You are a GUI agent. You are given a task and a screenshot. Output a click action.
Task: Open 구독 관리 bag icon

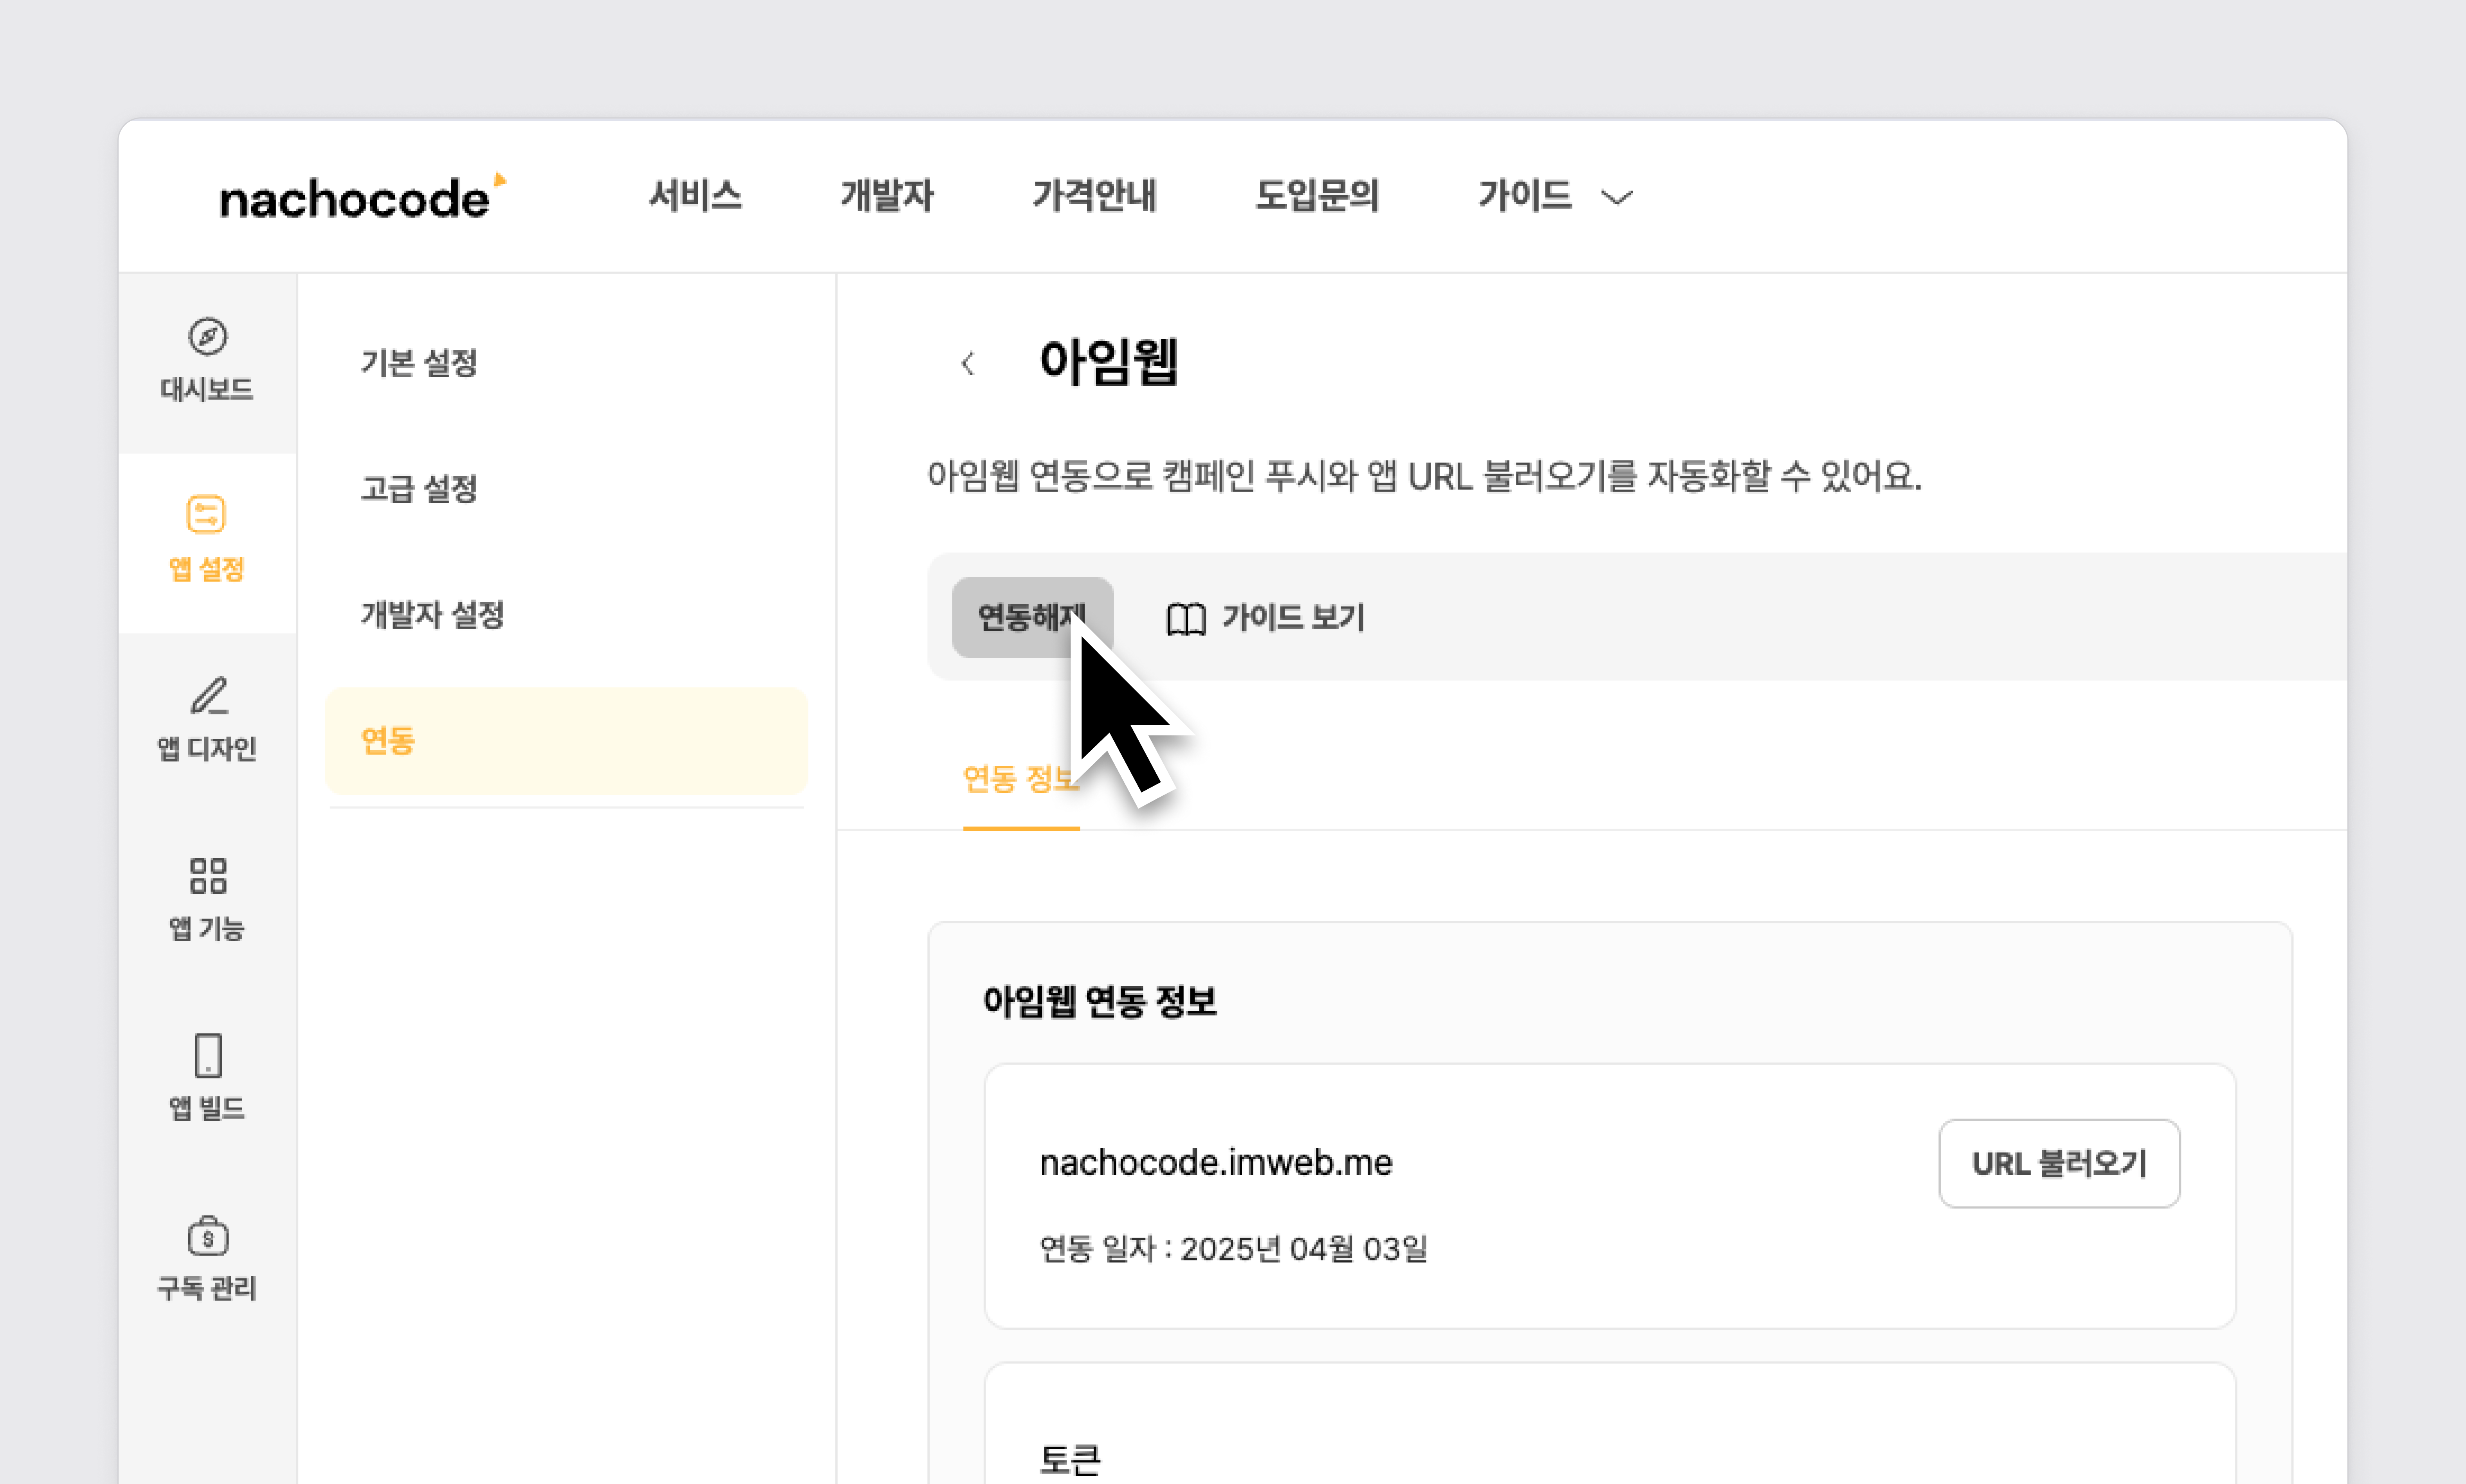(x=207, y=1236)
